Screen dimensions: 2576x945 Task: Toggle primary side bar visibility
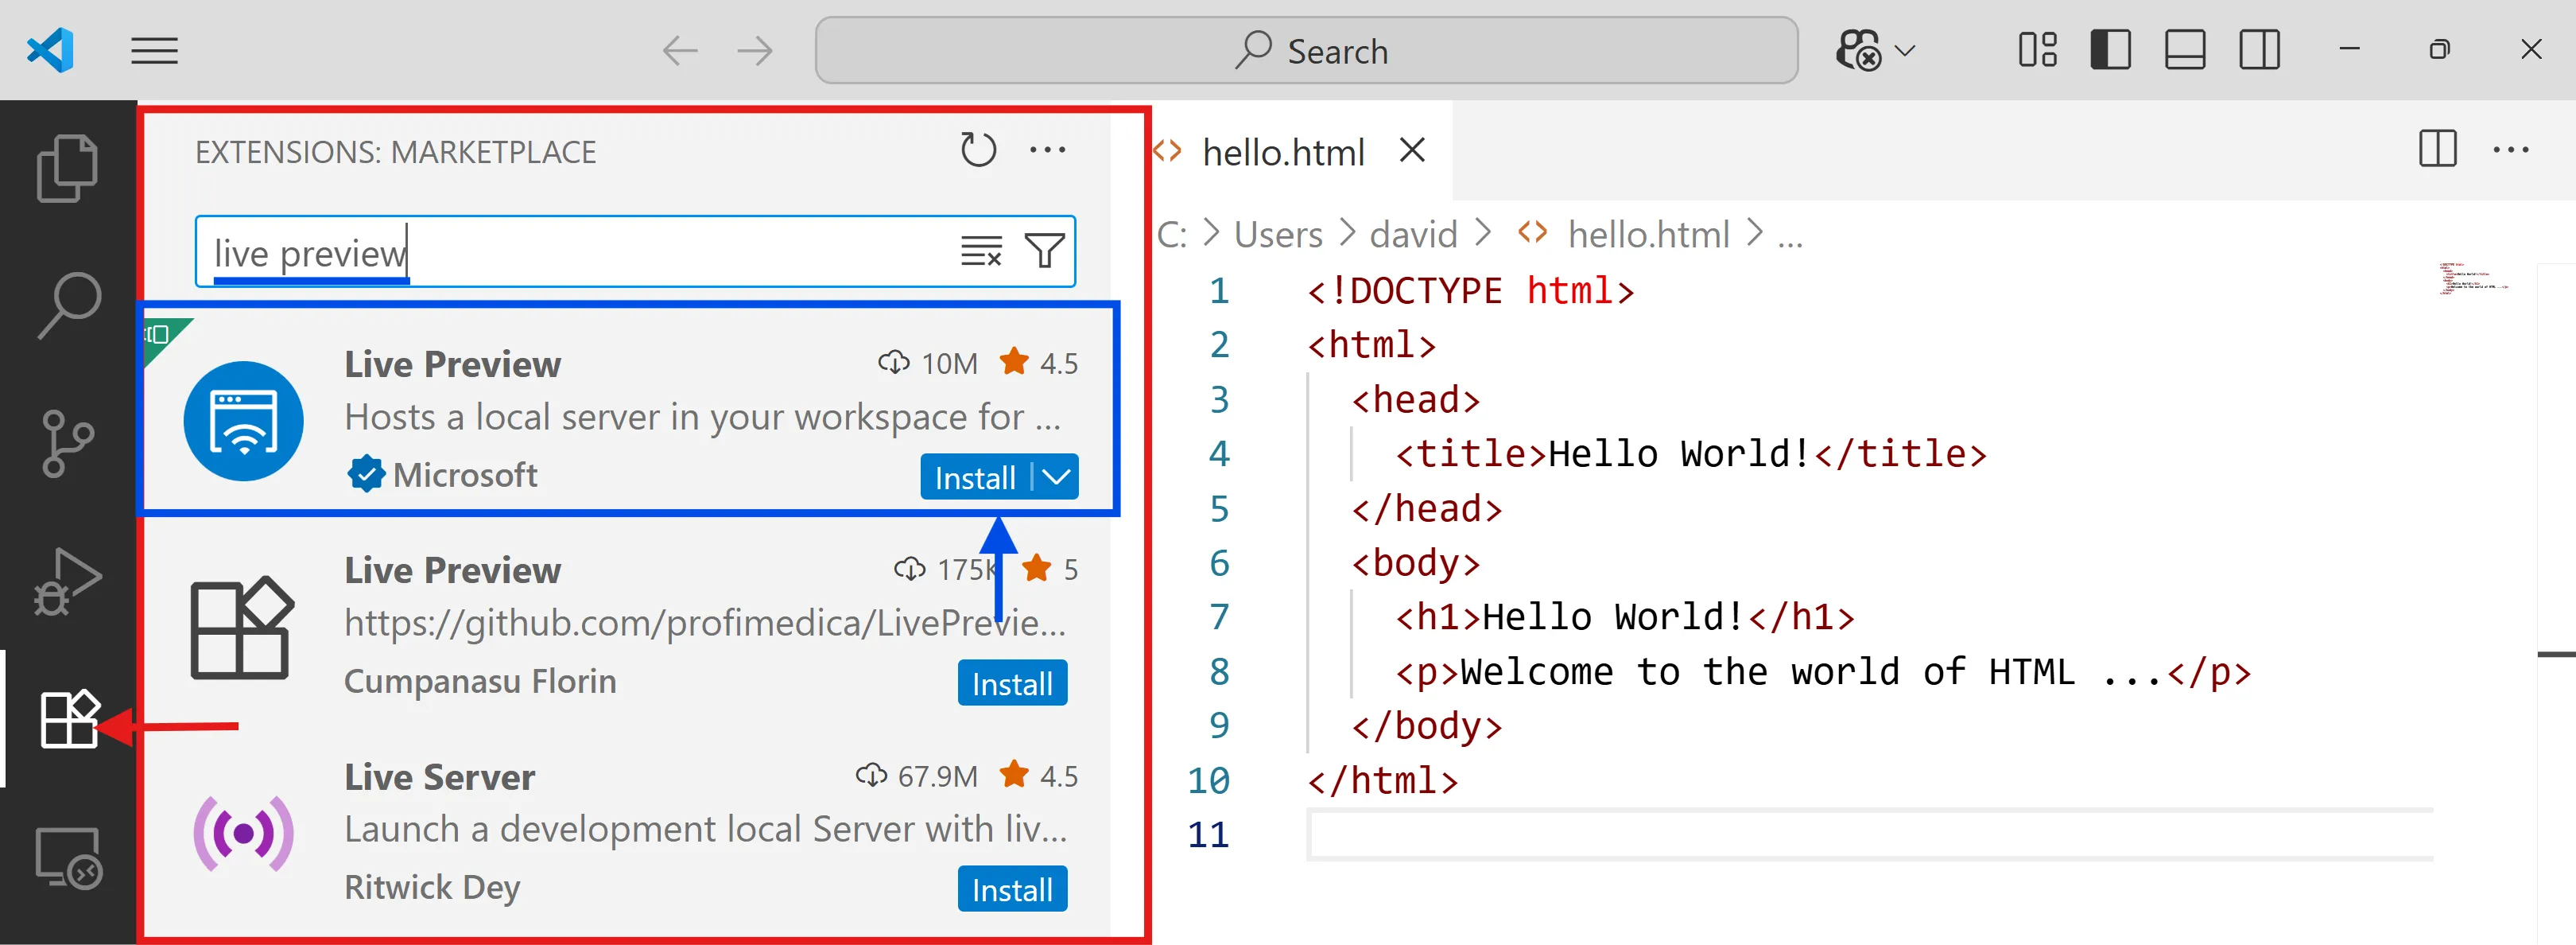pyautogui.click(x=2110, y=50)
